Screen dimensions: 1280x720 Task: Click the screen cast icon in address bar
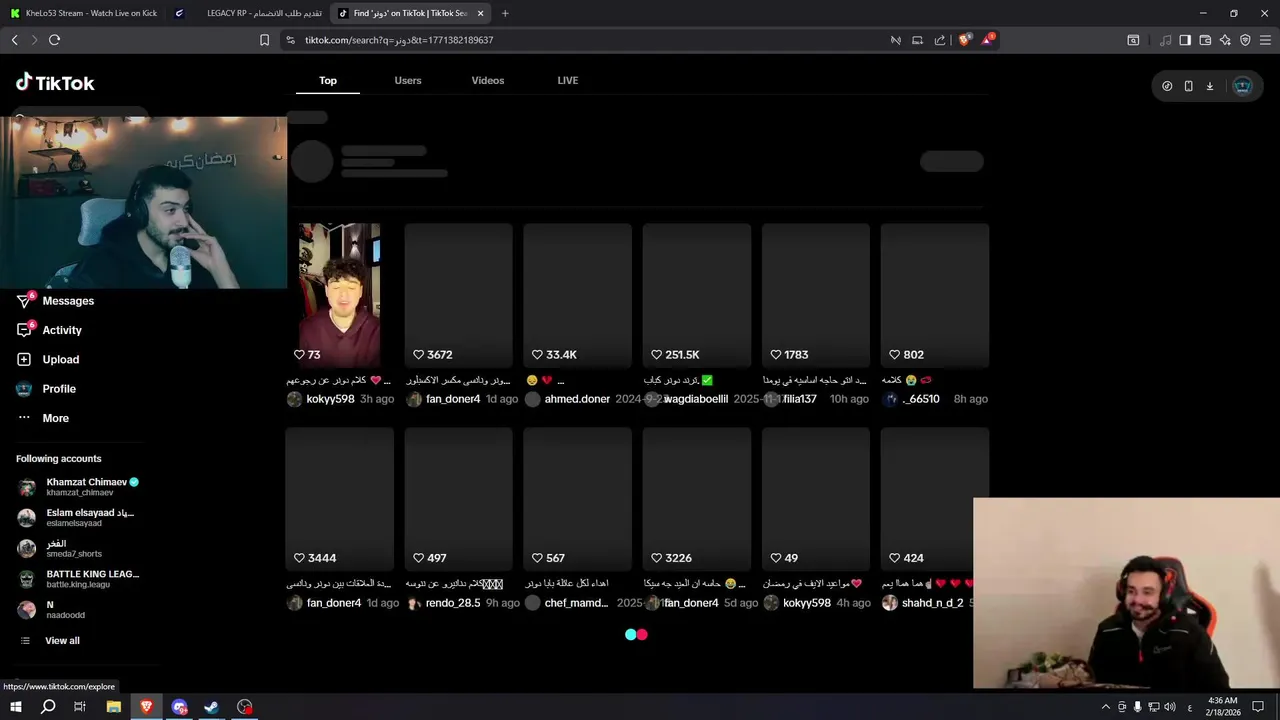(x=917, y=40)
